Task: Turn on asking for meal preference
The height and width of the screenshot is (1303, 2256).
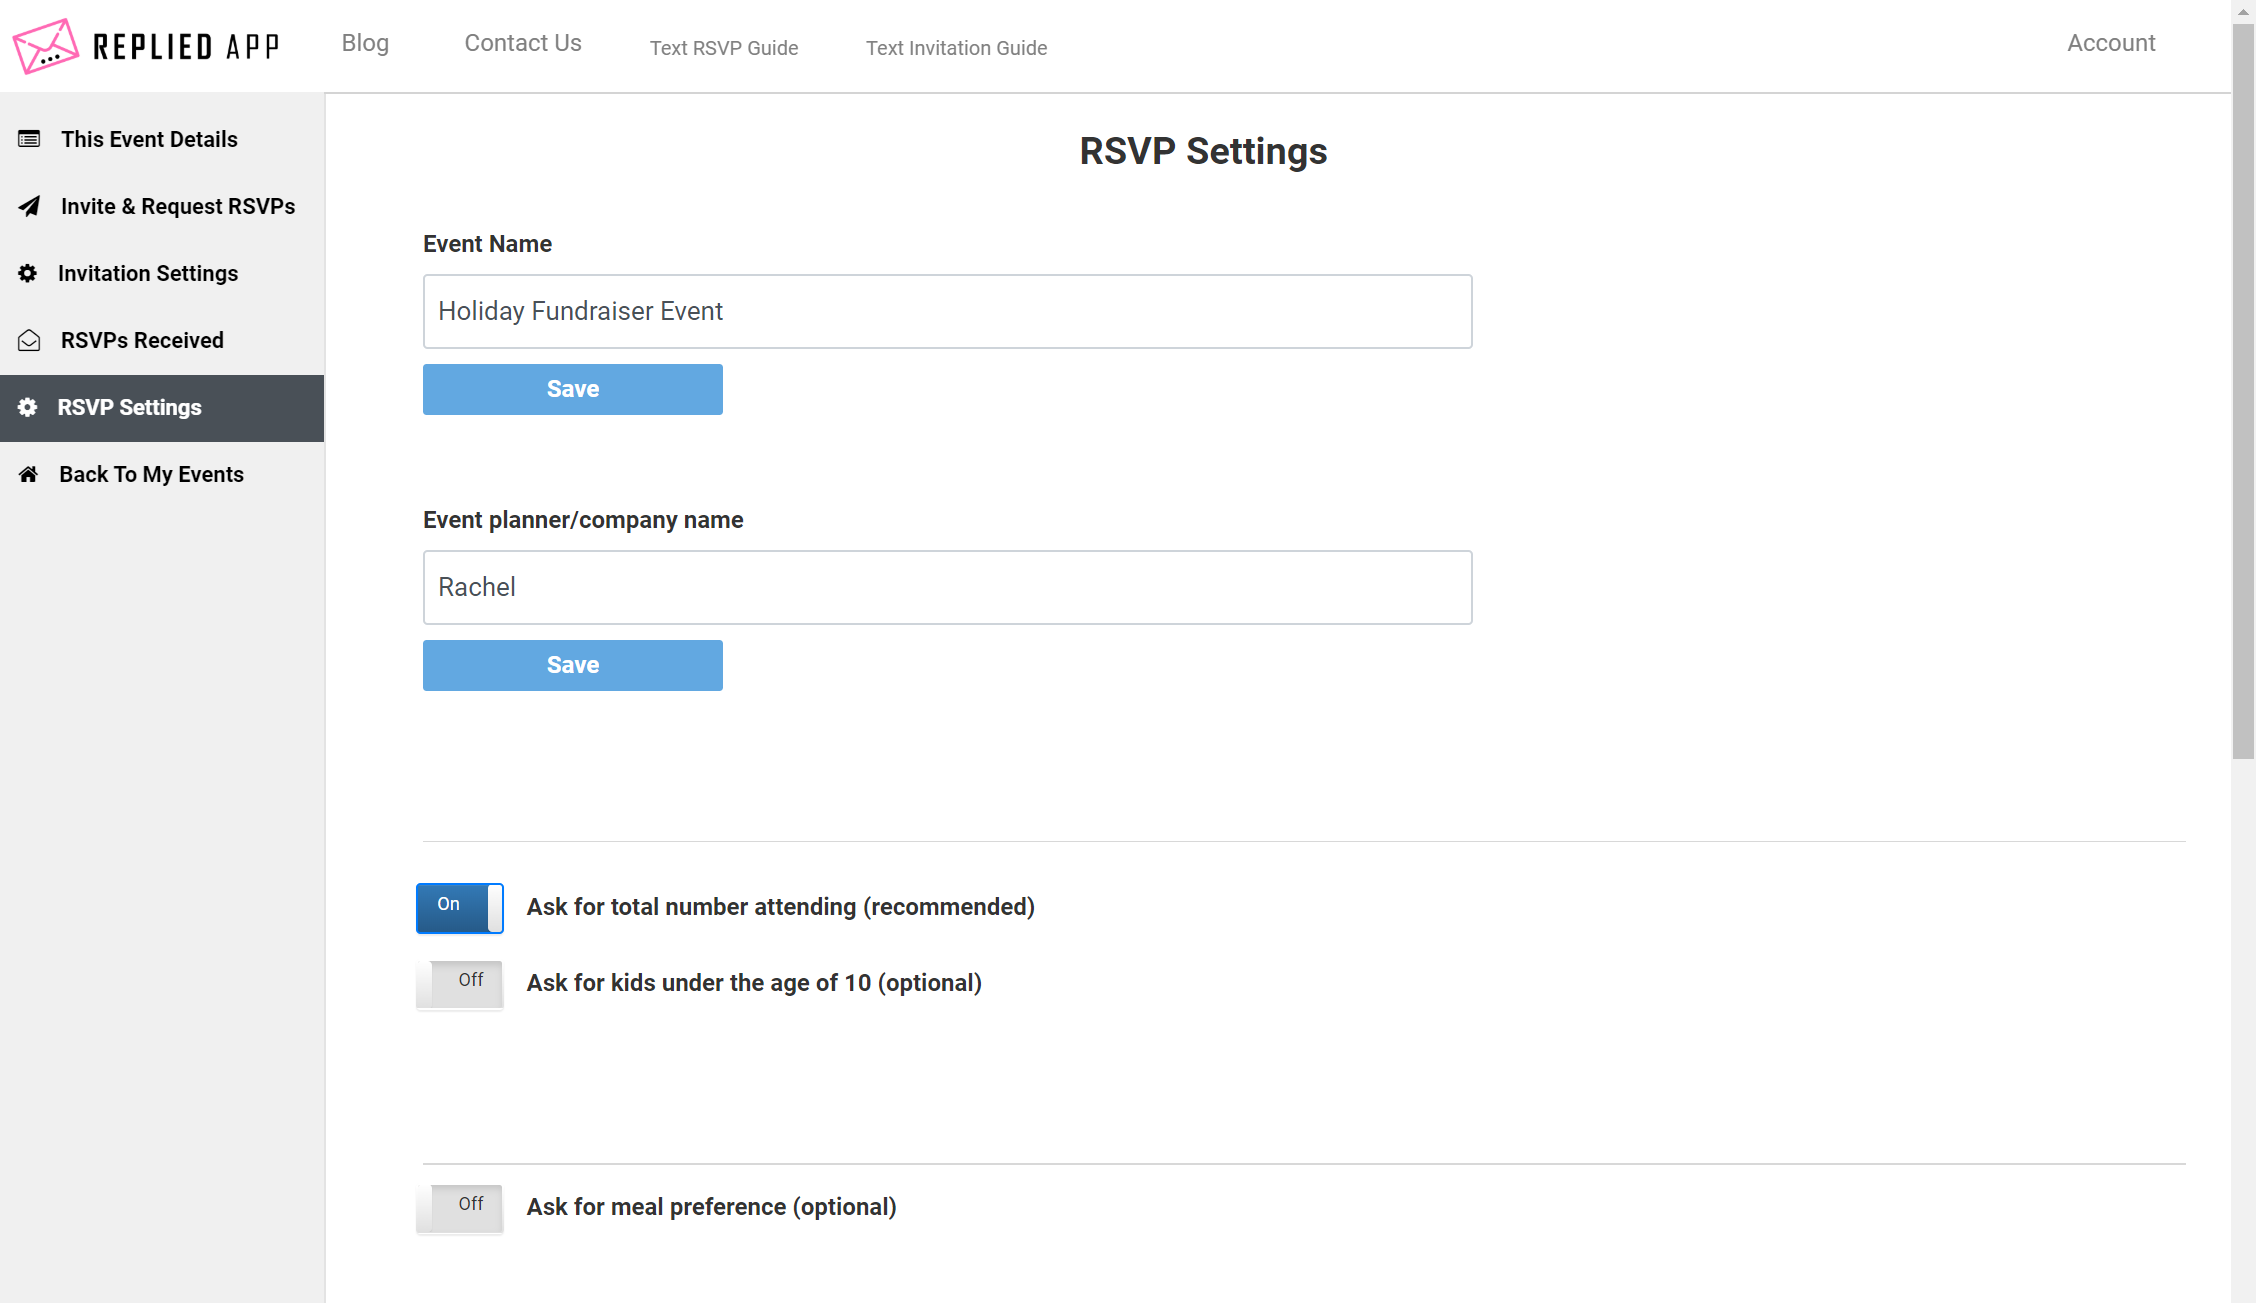Action: (x=459, y=1207)
